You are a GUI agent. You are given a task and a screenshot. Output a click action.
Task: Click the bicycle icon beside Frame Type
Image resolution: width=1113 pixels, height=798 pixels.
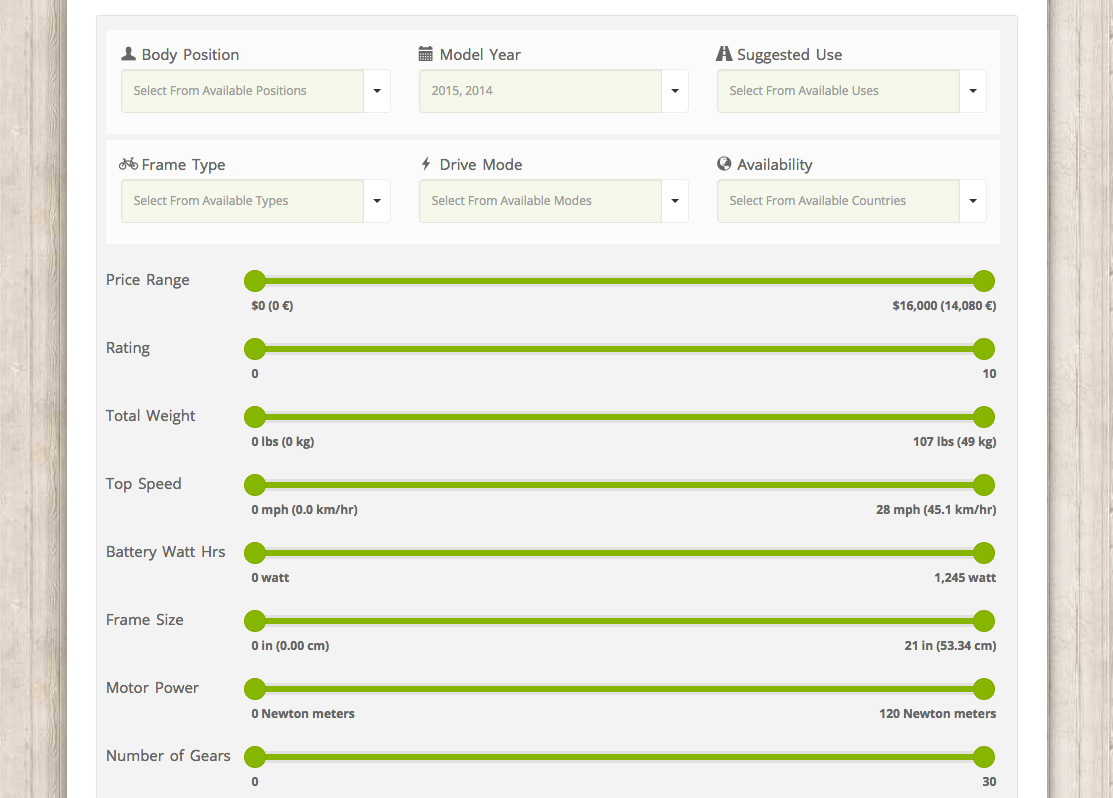tap(128, 164)
